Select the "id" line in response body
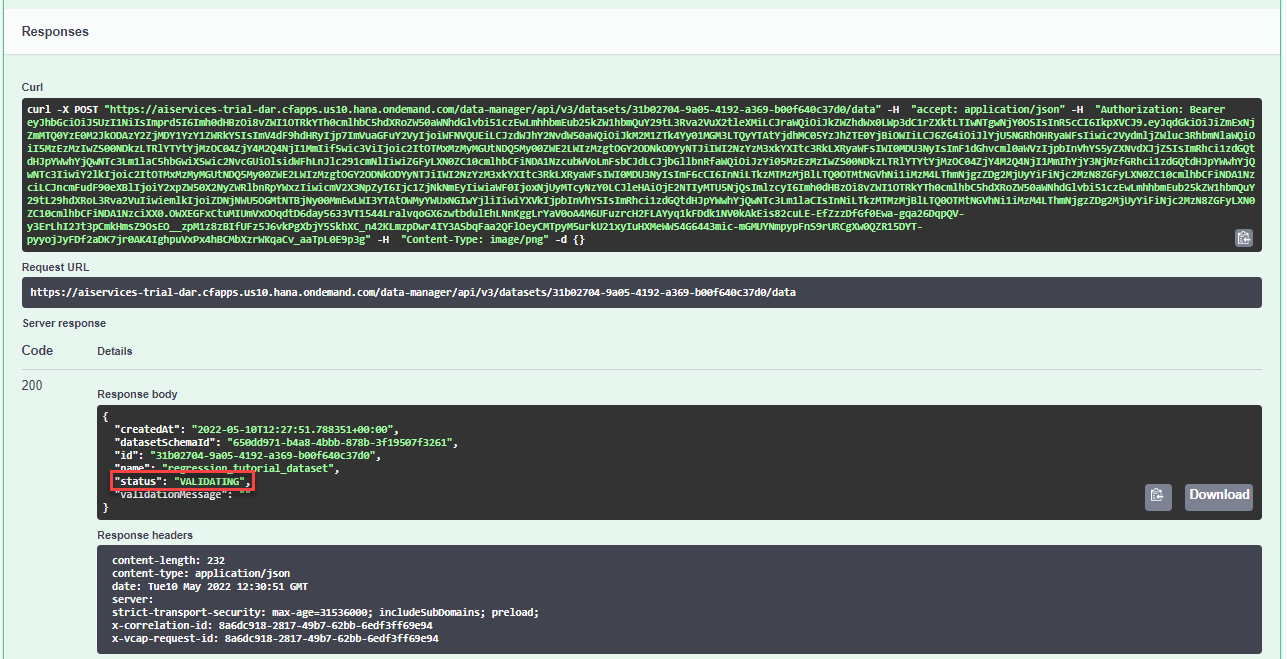The height and width of the screenshot is (659, 1287). [246, 455]
